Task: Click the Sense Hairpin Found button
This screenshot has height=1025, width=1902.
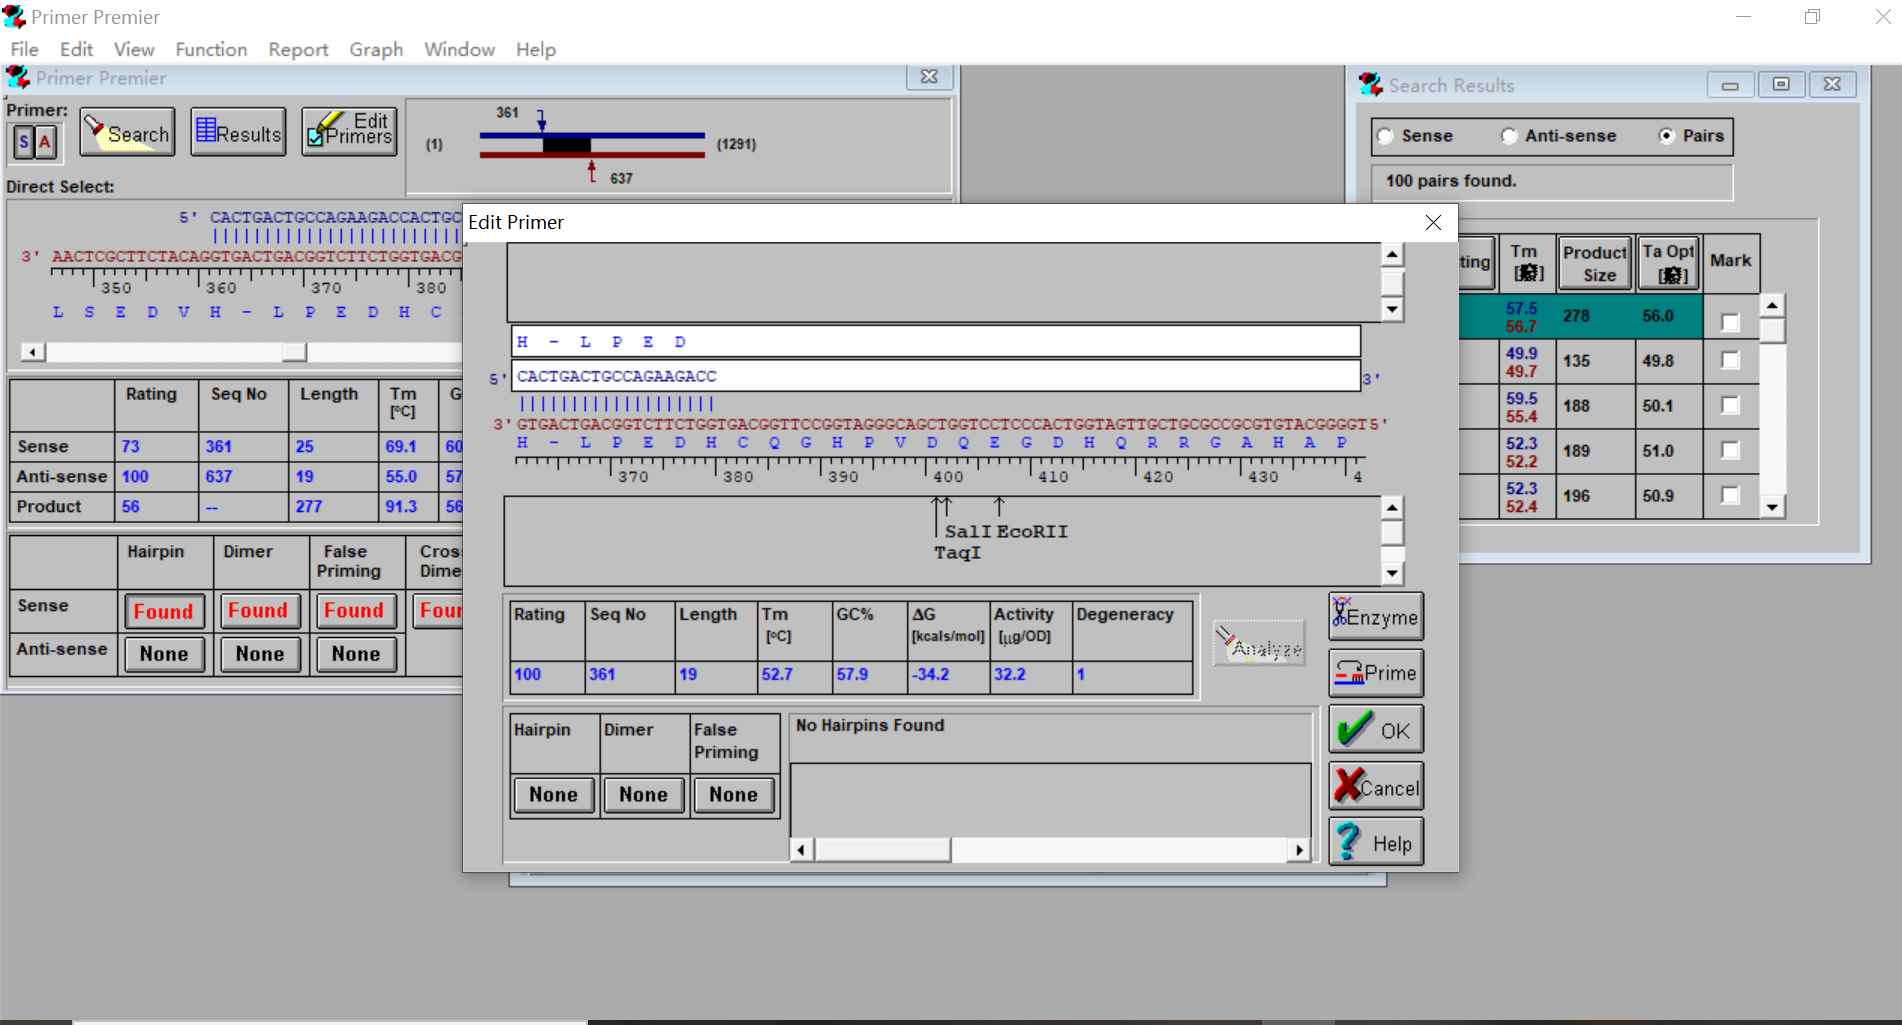Action: point(164,611)
